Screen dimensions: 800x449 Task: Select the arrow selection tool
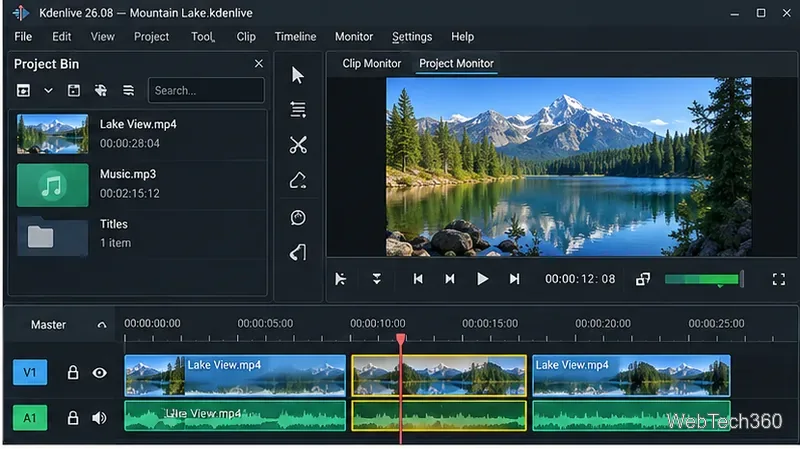[297, 76]
